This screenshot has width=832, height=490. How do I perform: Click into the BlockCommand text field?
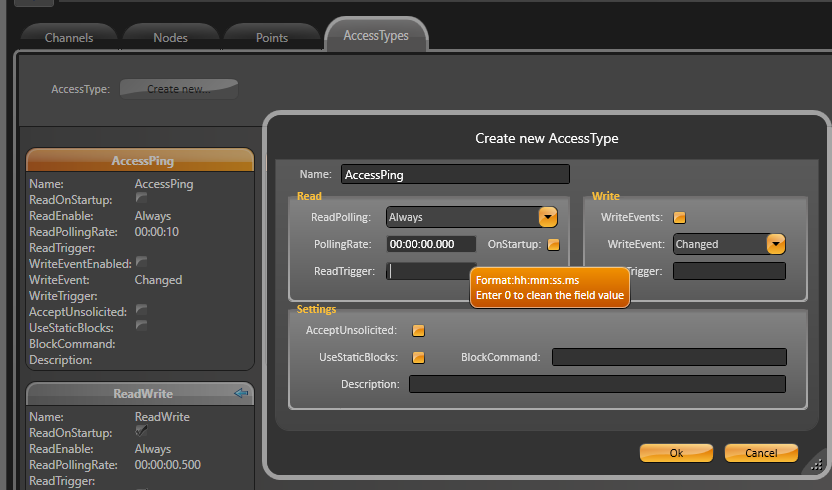click(669, 357)
